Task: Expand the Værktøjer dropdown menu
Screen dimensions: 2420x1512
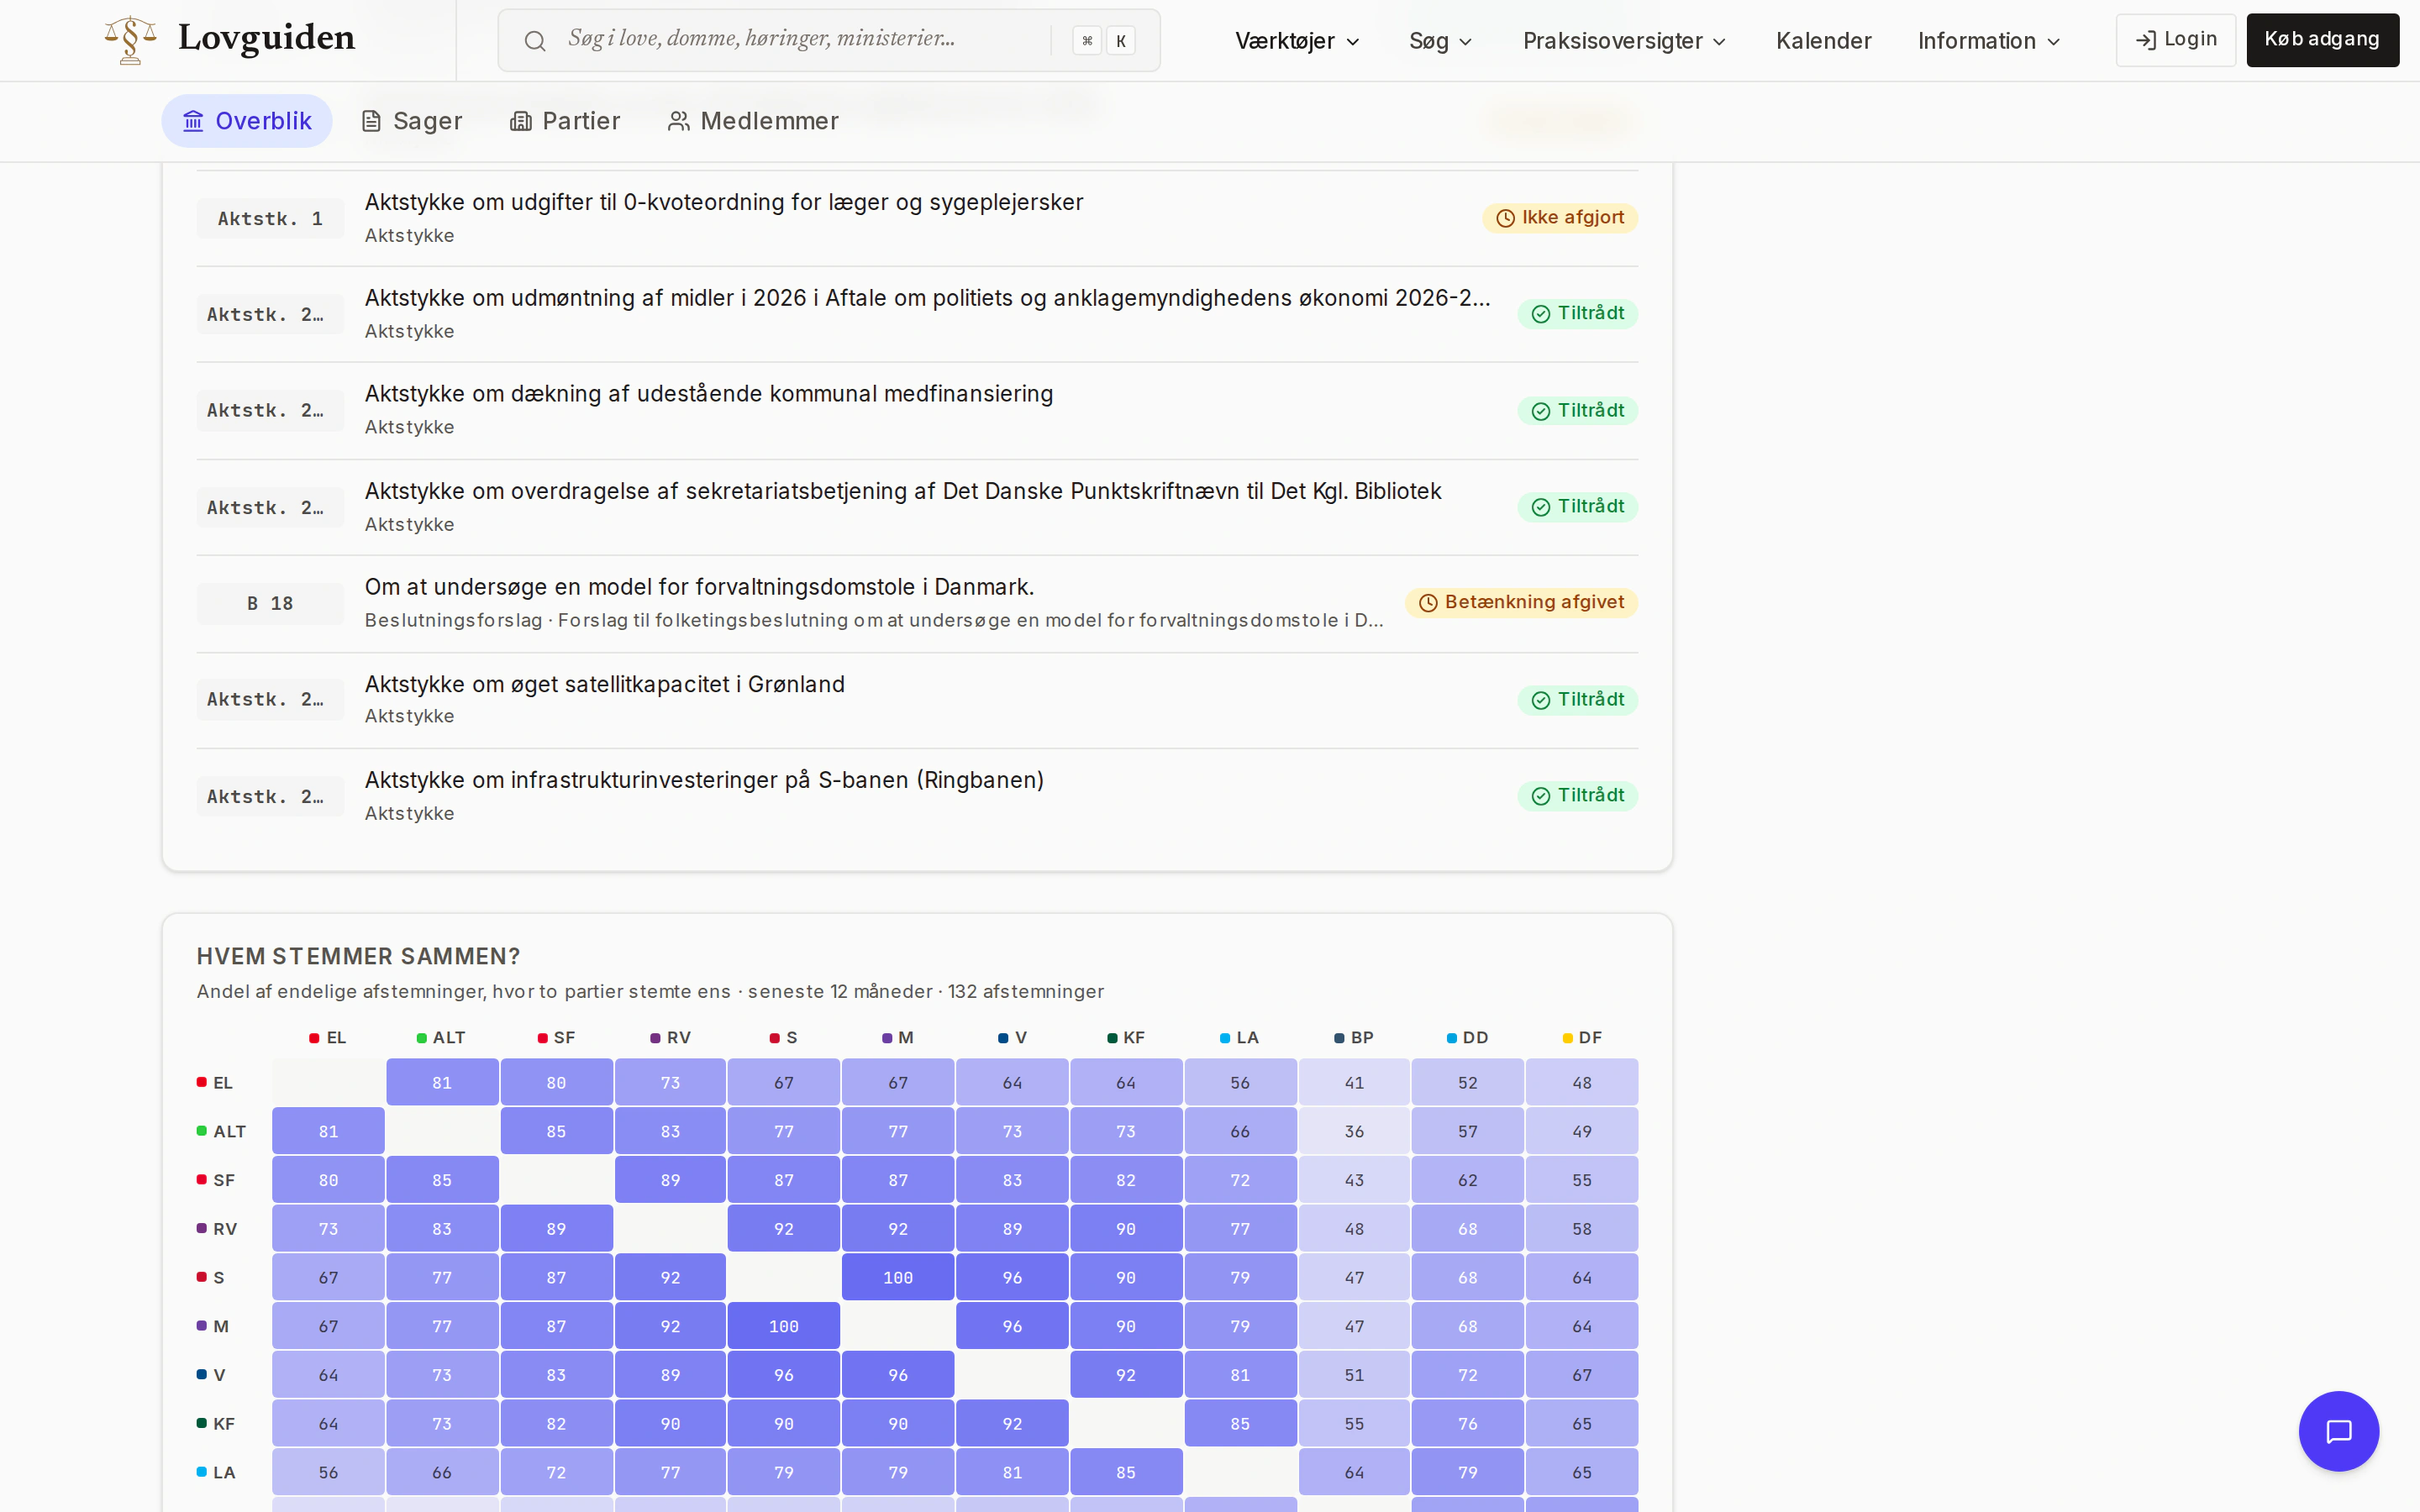Action: [x=1297, y=41]
